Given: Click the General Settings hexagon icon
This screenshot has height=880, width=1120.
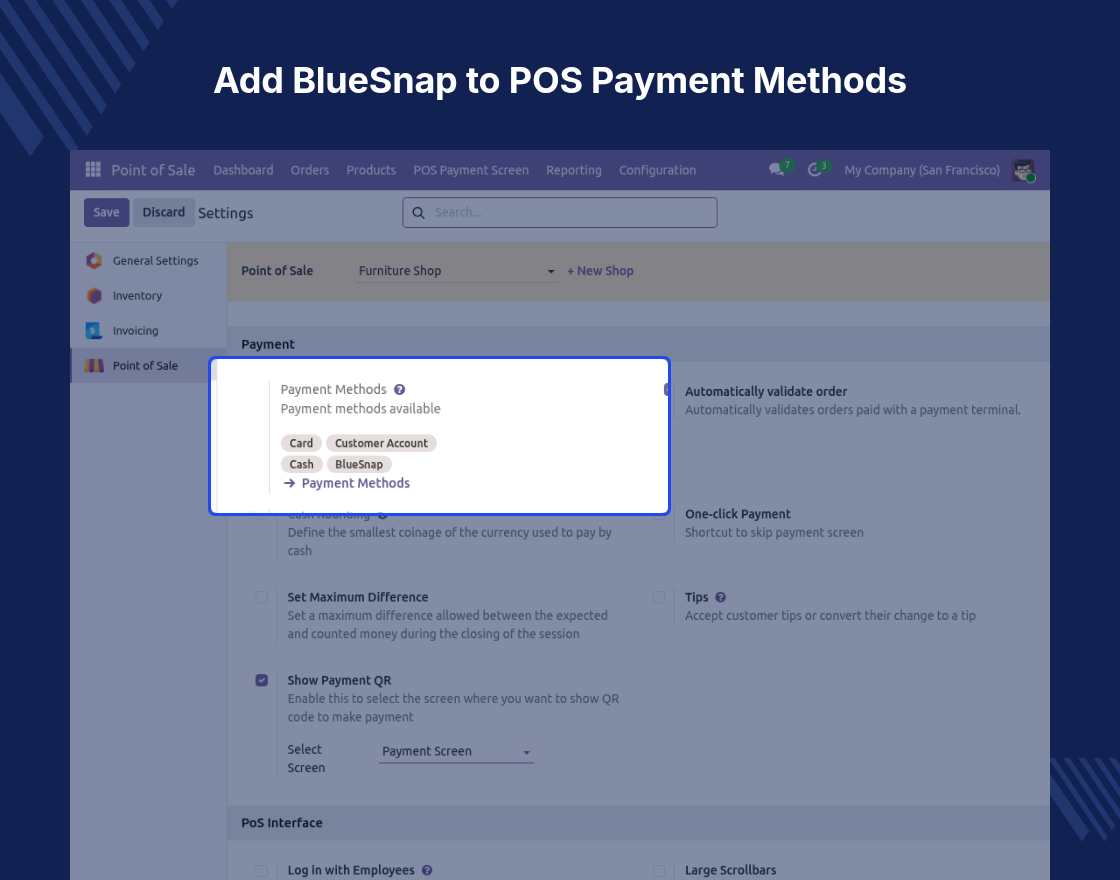Looking at the screenshot, I should click(x=94, y=261).
